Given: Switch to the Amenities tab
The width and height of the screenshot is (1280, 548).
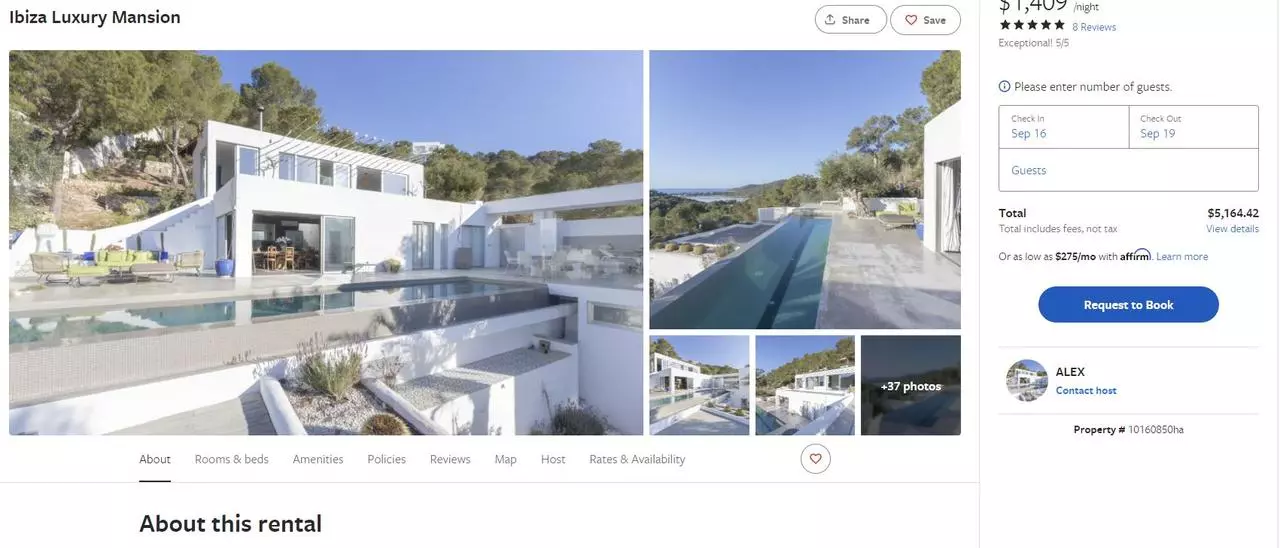Looking at the screenshot, I should tap(318, 459).
